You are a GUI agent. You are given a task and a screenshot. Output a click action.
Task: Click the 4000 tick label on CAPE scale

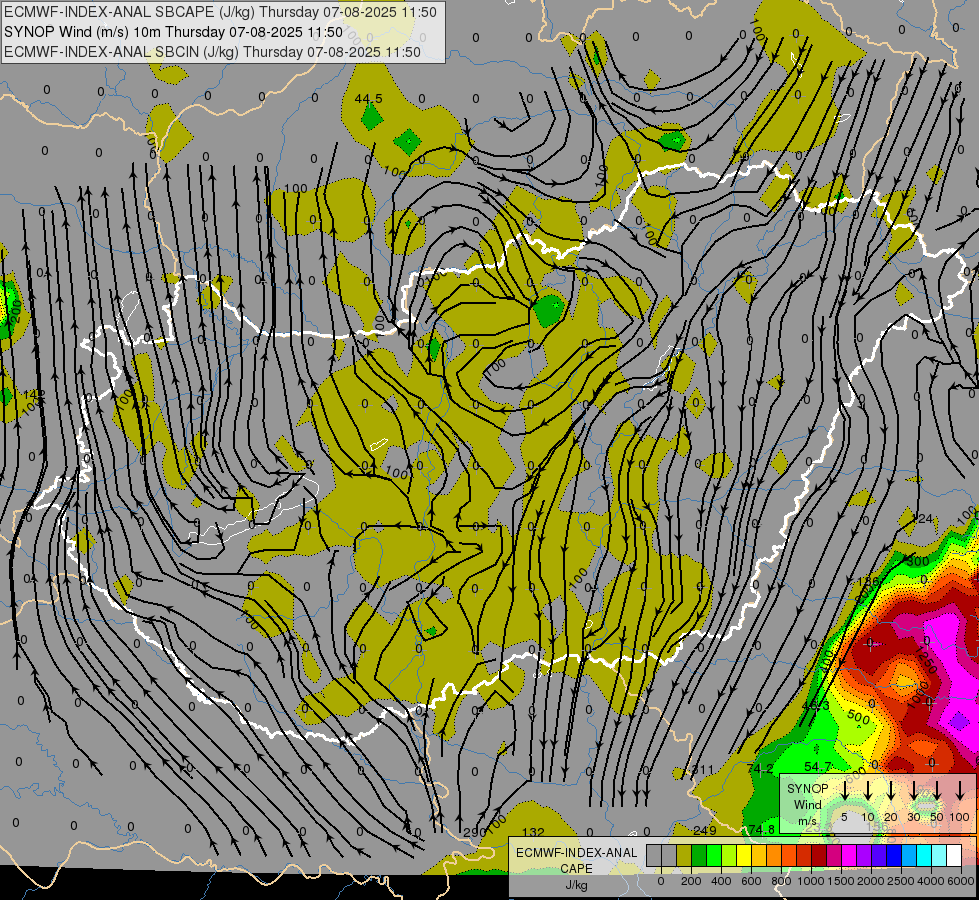pos(931,881)
